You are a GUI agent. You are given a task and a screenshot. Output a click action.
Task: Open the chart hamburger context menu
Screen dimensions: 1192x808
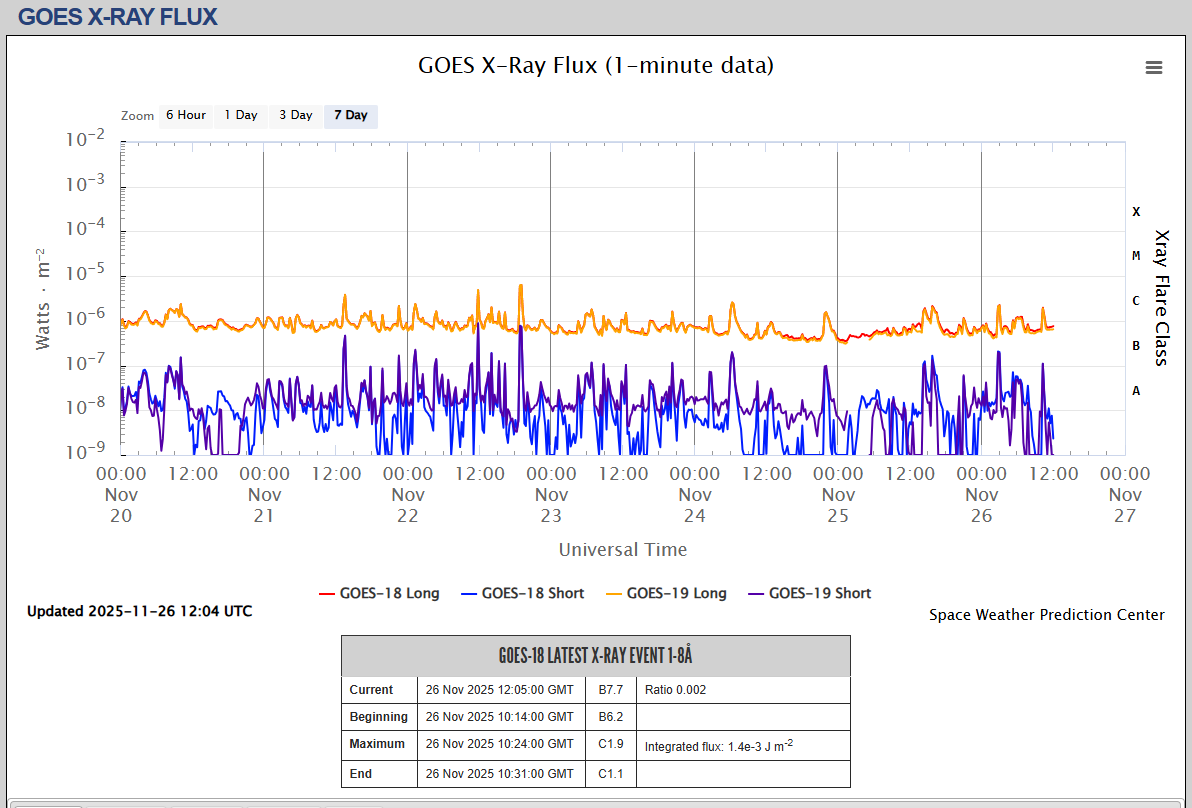coord(1153,67)
